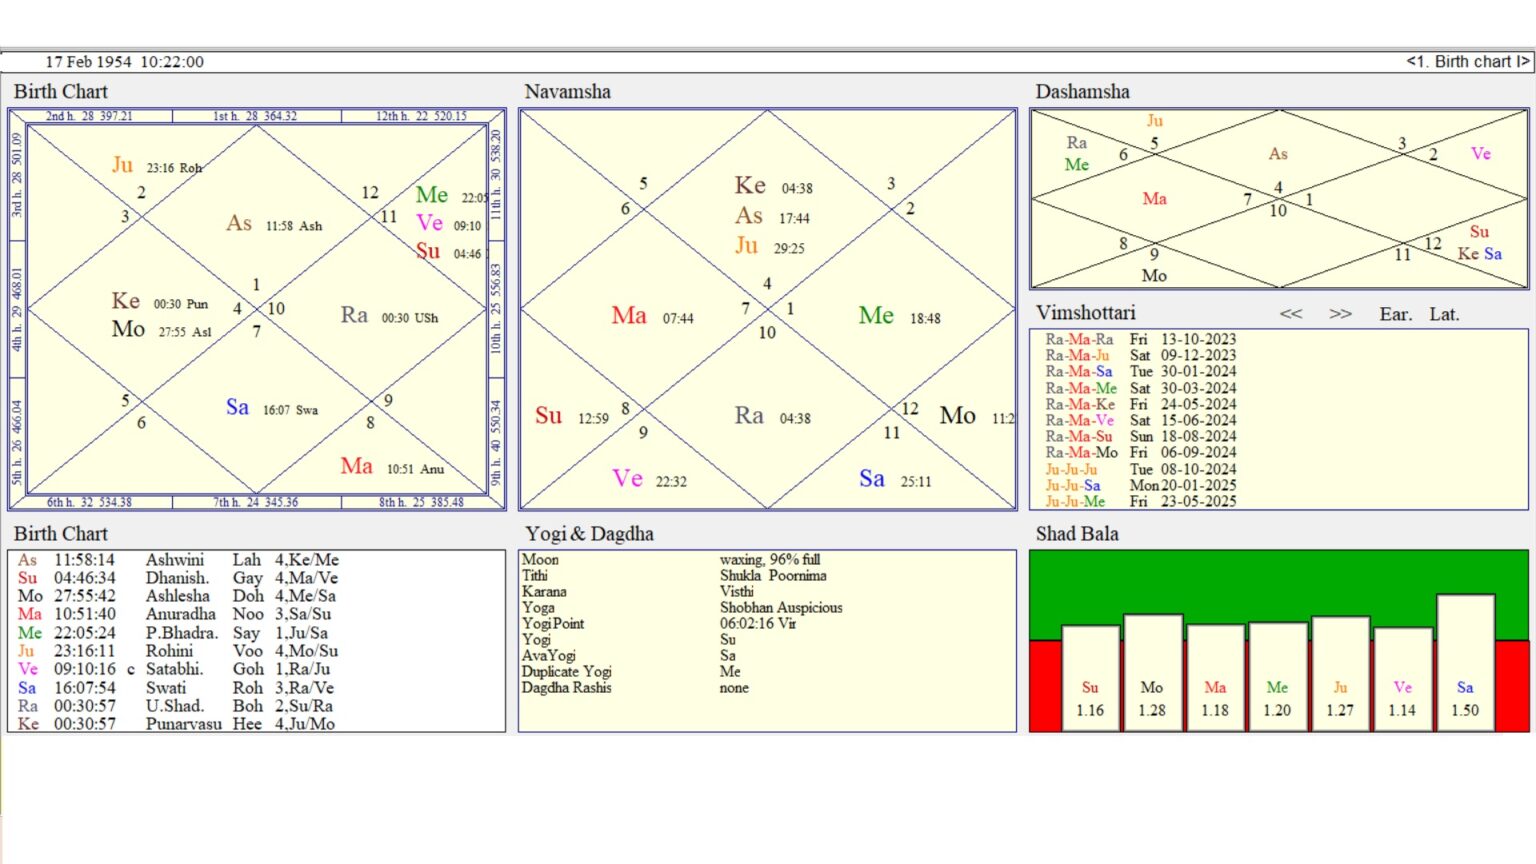The image size is (1536, 864).
Task: Click the Moon bar in Shad Bala graph
Action: pyautogui.click(x=1152, y=670)
